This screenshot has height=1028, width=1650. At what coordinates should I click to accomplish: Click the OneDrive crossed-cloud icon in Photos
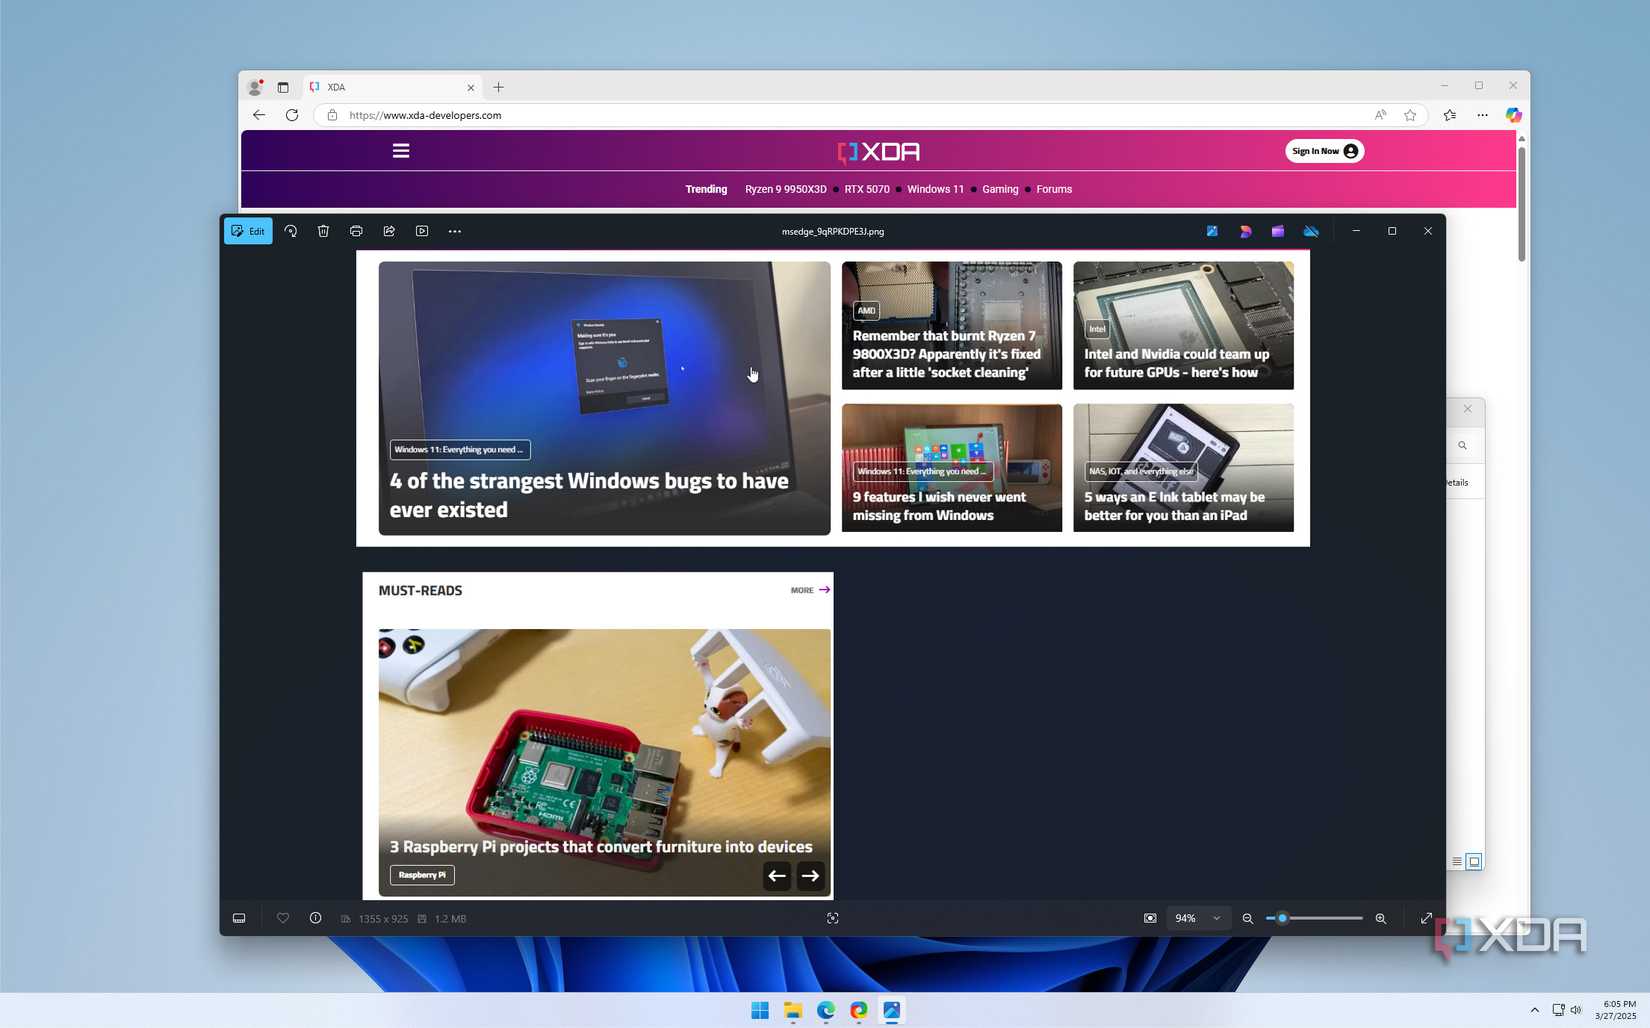1311,231
